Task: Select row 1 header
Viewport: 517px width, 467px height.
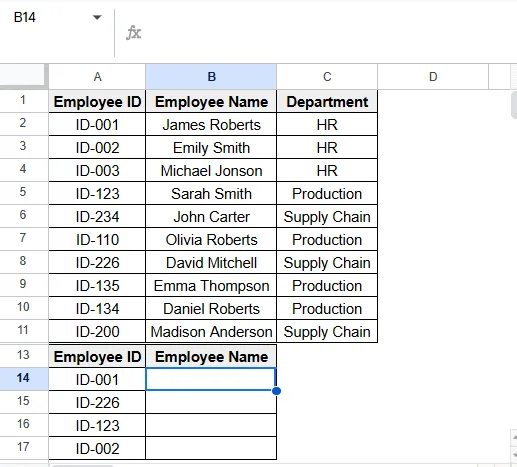Action: coord(23,100)
